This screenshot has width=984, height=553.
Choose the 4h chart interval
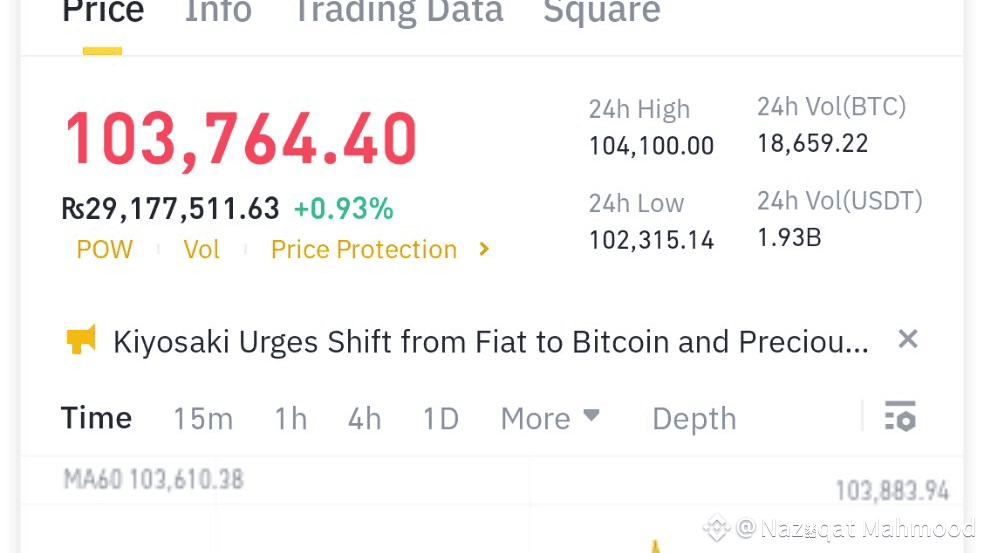[364, 418]
